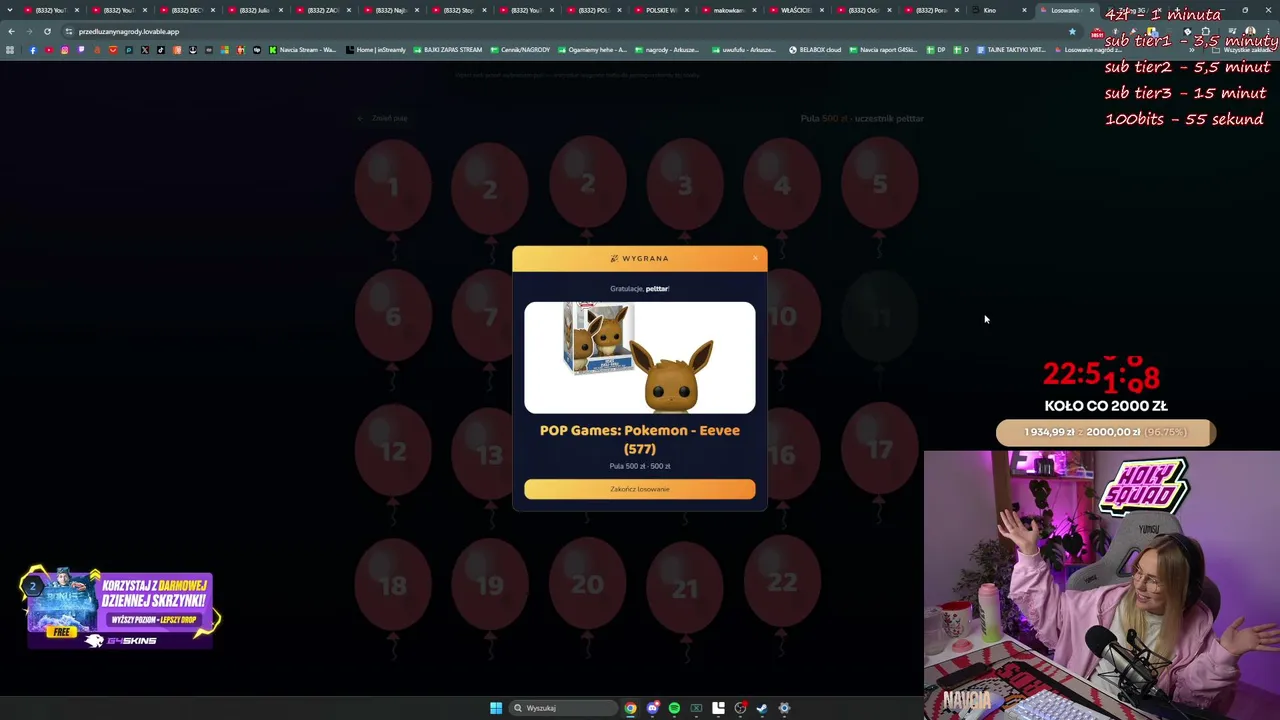Close the active 'Losowanie' tab
The image size is (1280, 720).
coord(1092,10)
